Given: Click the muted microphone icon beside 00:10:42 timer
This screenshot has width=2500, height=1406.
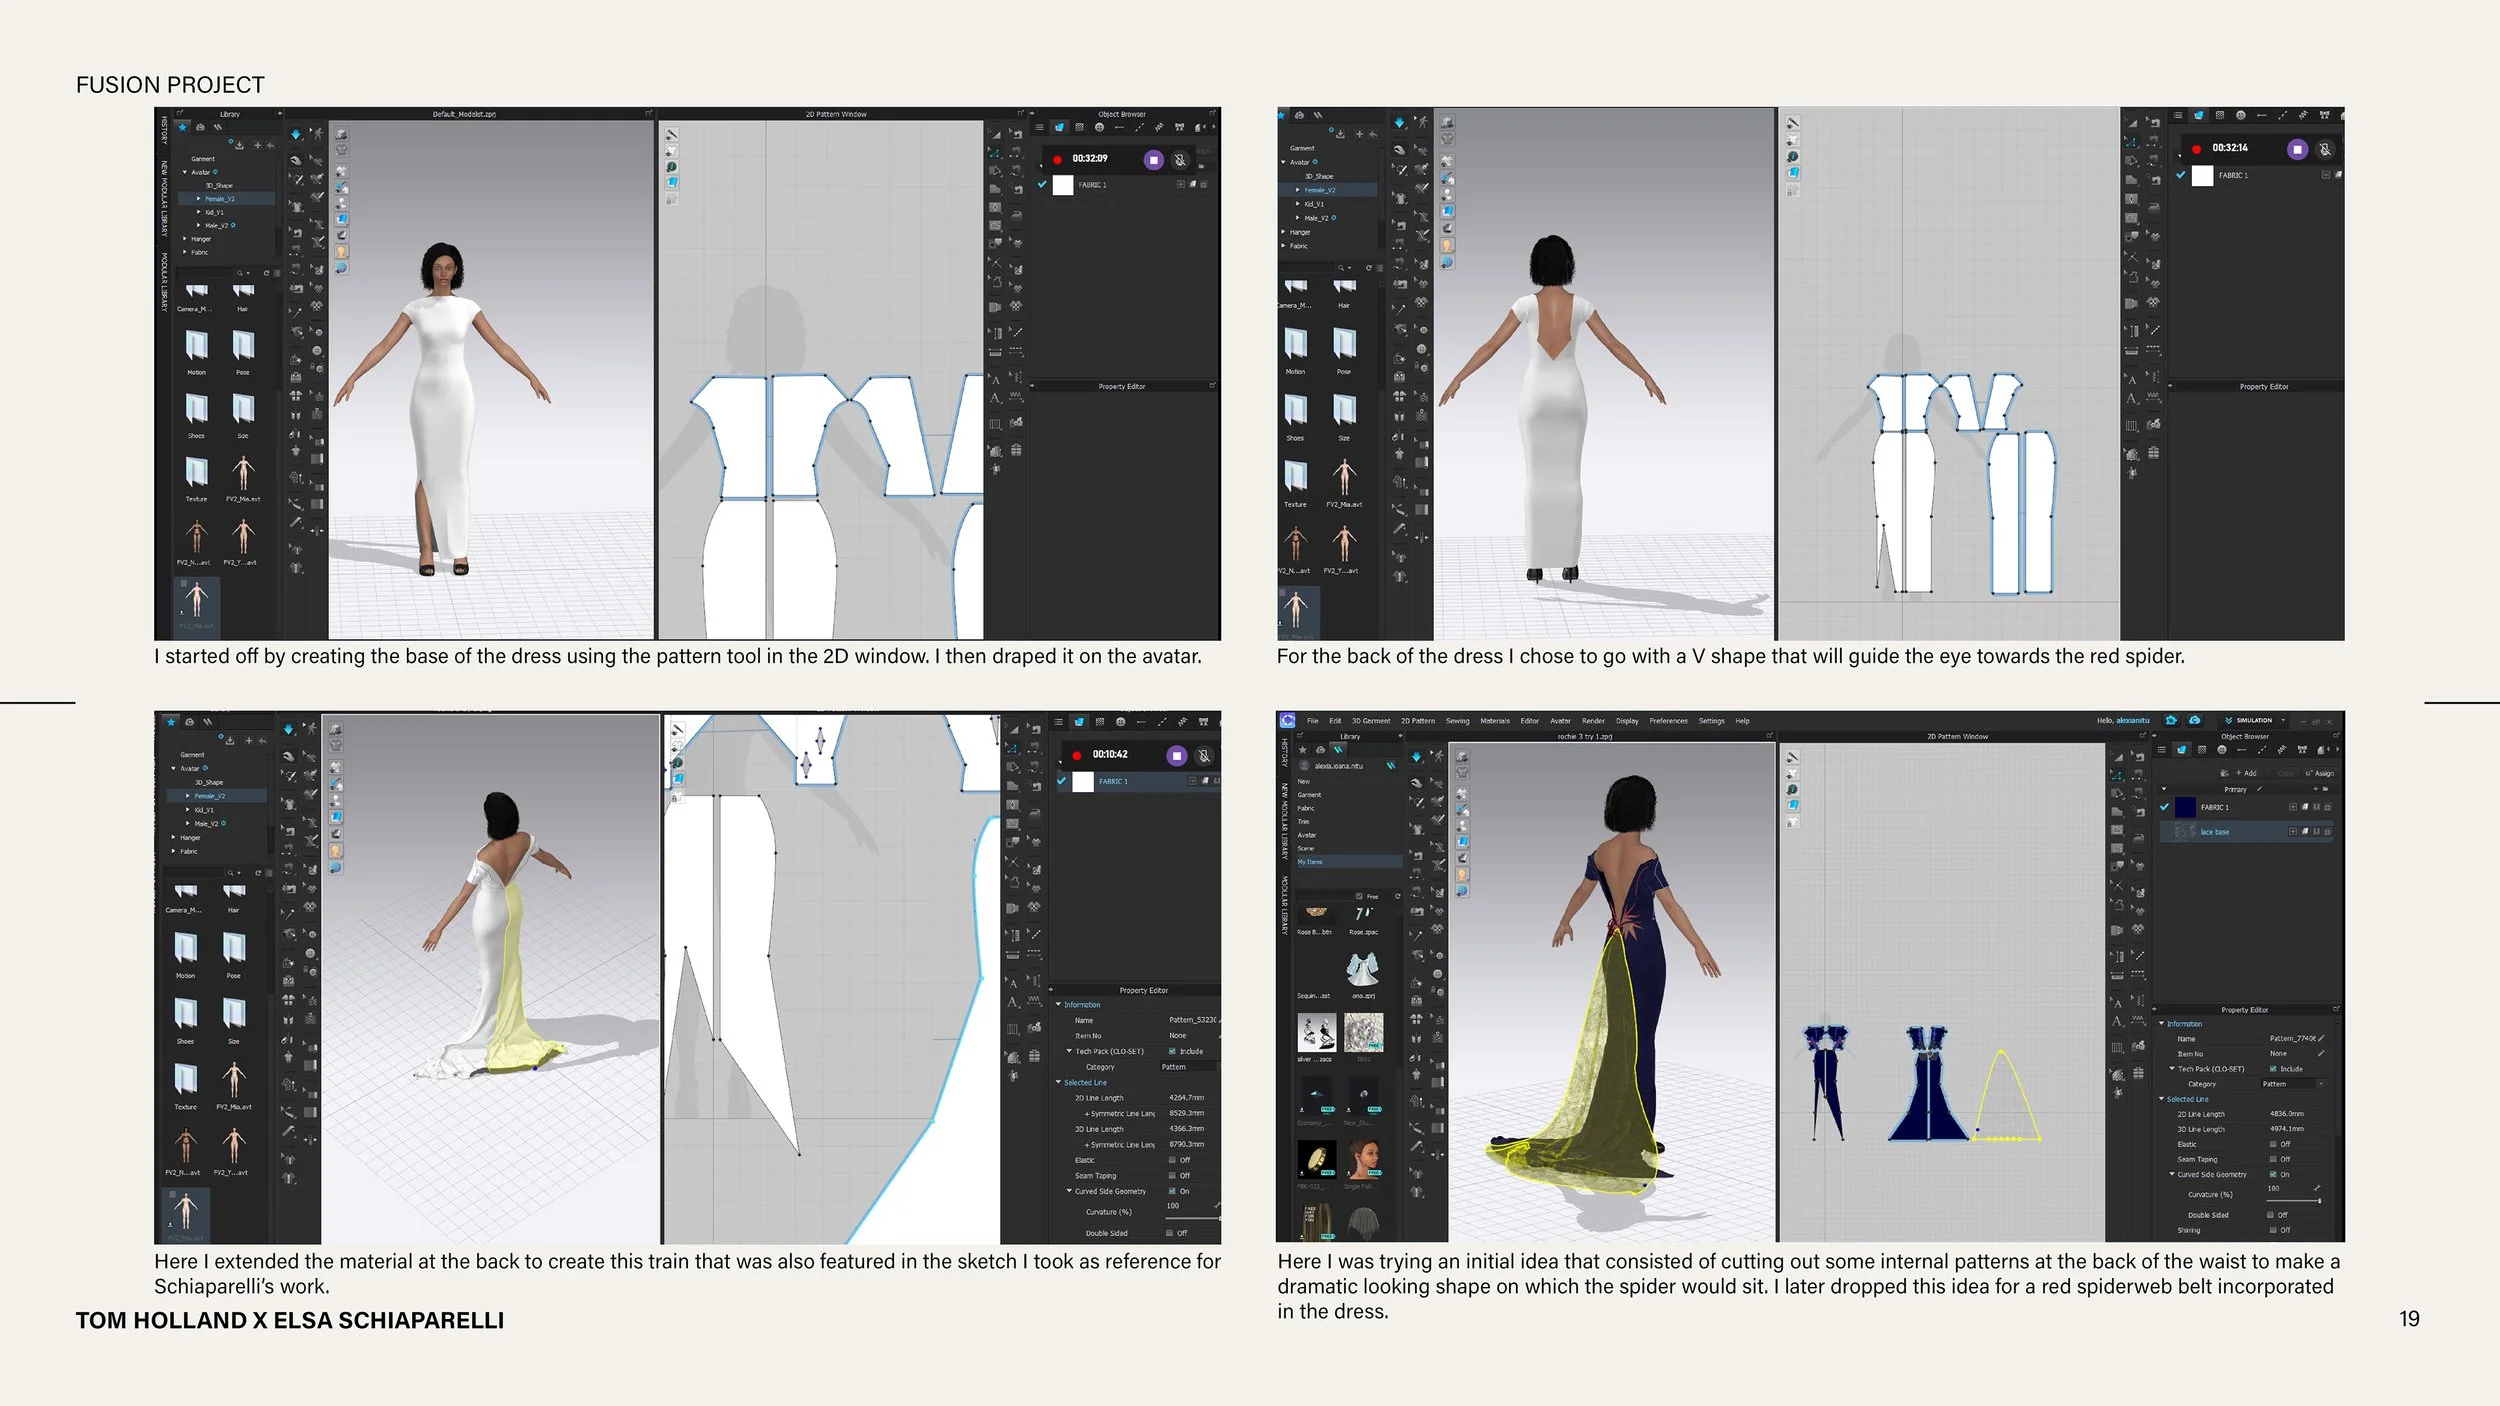Looking at the screenshot, I should (1204, 755).
